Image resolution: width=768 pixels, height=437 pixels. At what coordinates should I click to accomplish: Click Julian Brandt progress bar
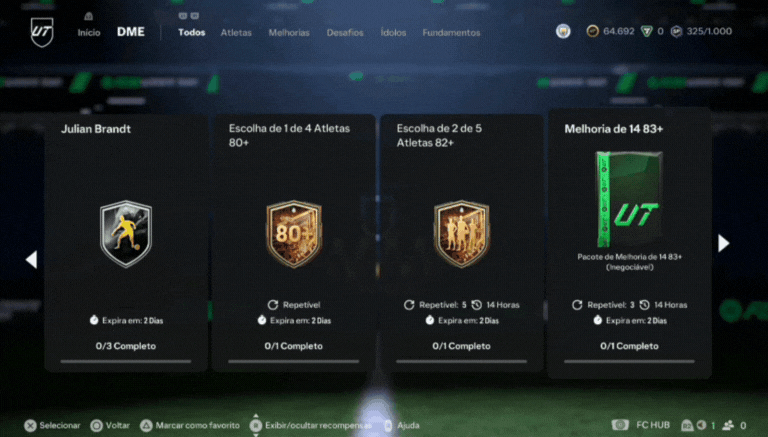[x=126, y=362]
